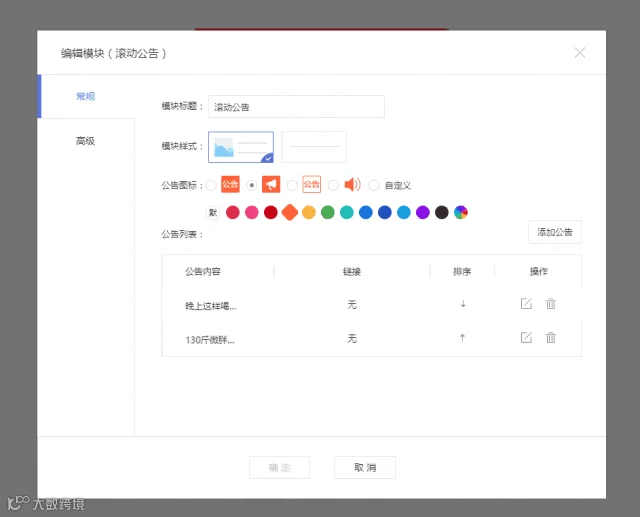
Task: Select the speaker icon radio button
Action: (333, 185)
